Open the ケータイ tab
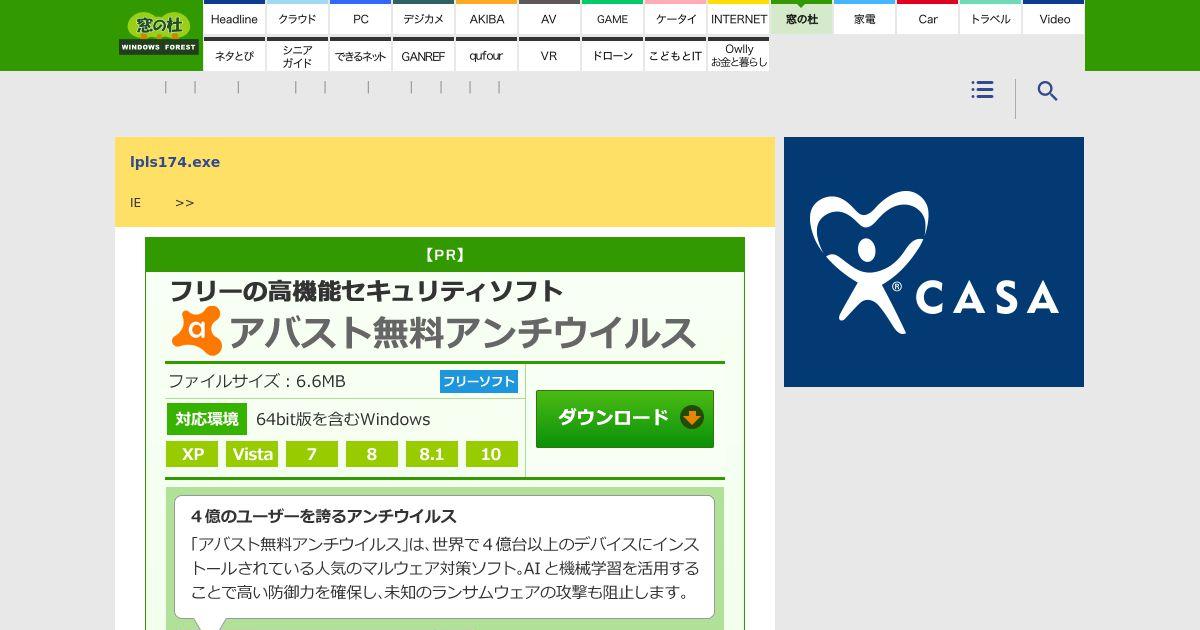 tap(675, 17)
